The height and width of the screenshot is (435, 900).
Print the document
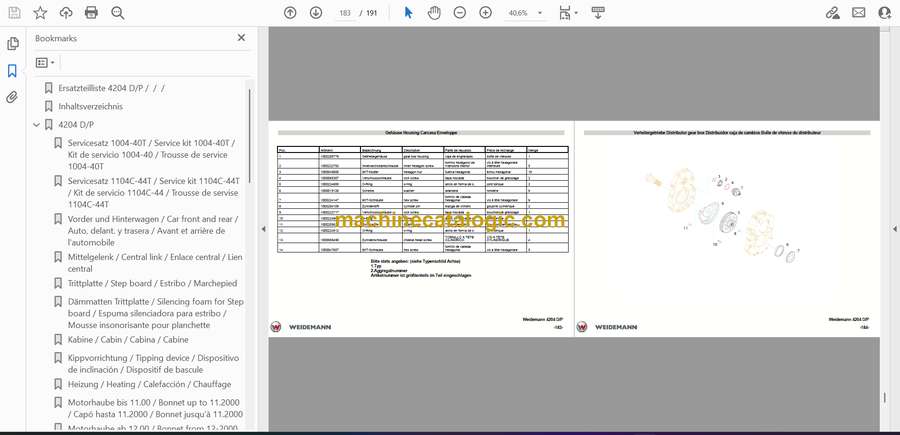pos(91,13)
